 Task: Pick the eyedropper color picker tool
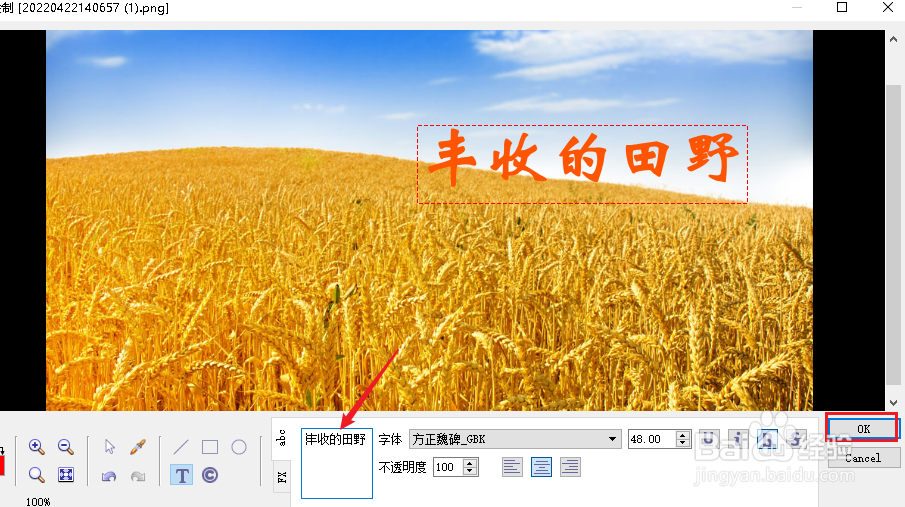coord(138,446)
